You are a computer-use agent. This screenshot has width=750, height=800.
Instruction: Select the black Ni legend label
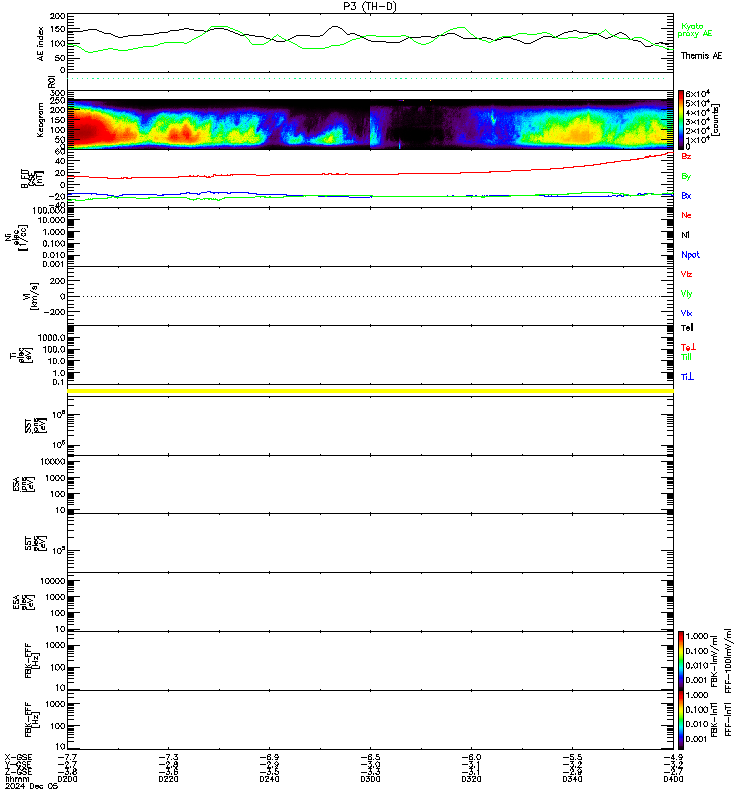(685, 235)
